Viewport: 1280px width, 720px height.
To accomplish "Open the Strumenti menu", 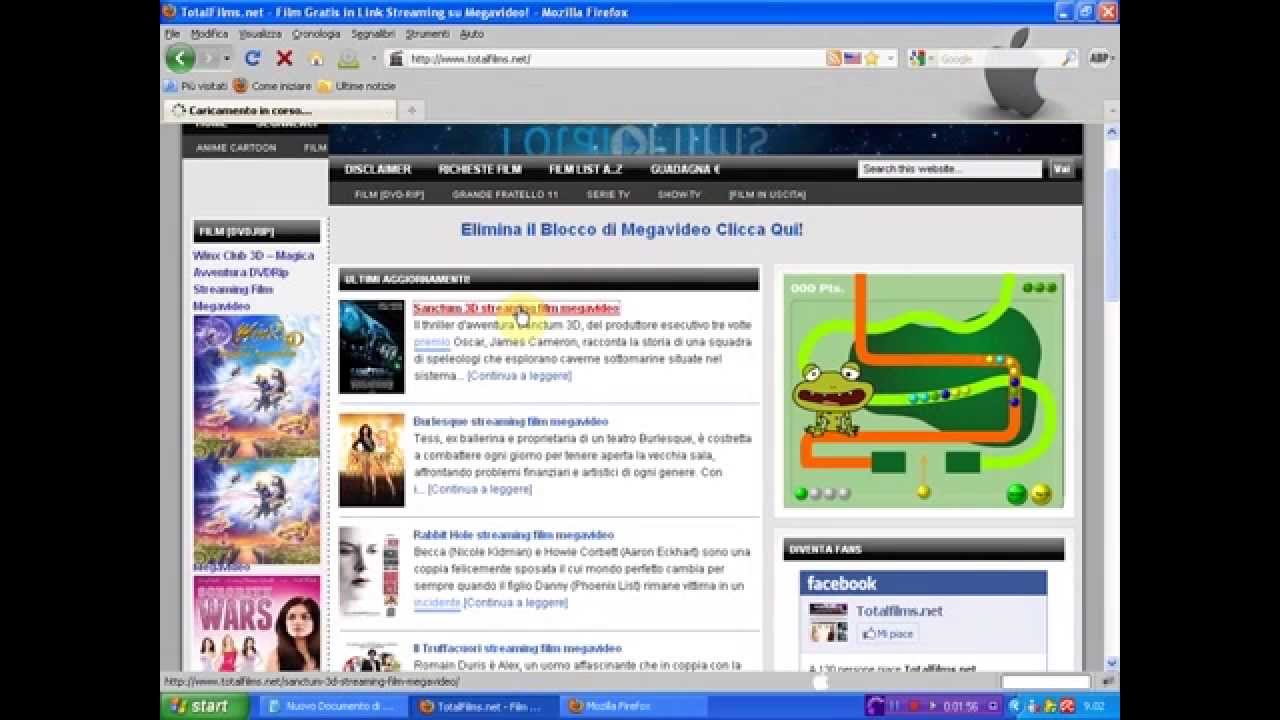I will 427,33.
